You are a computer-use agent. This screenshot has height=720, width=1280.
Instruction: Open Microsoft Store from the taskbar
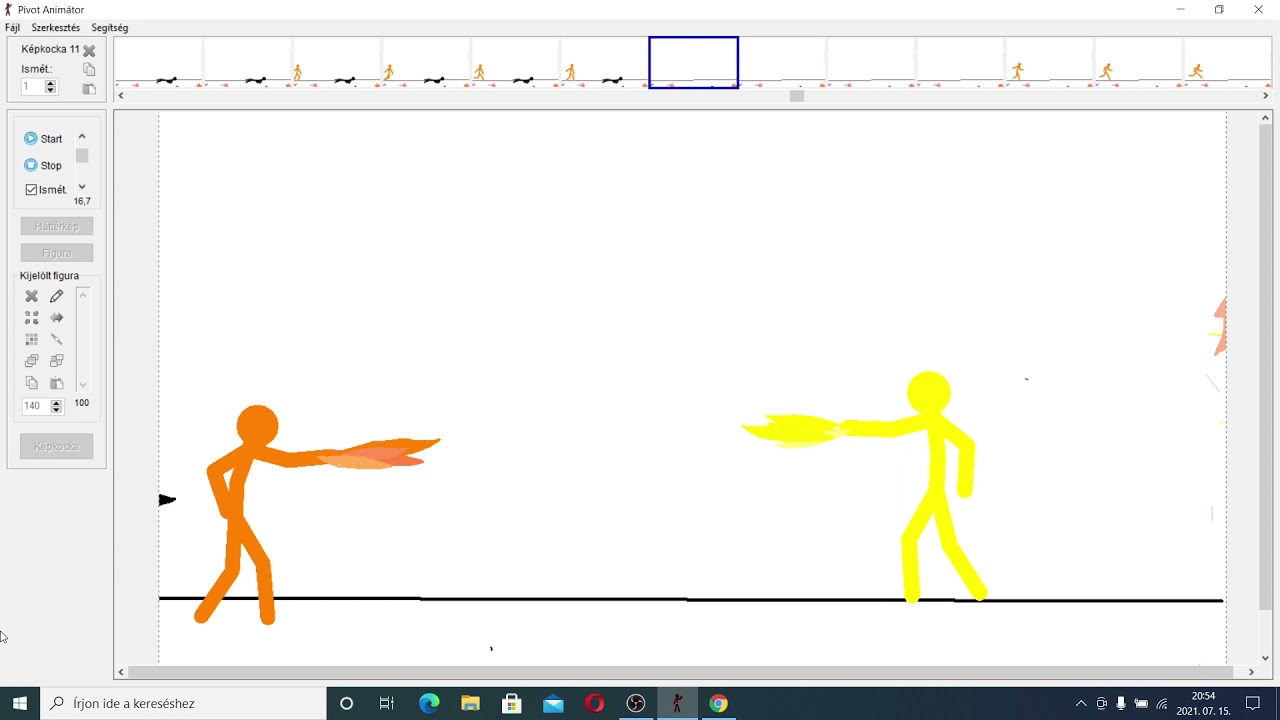point(512,703)
